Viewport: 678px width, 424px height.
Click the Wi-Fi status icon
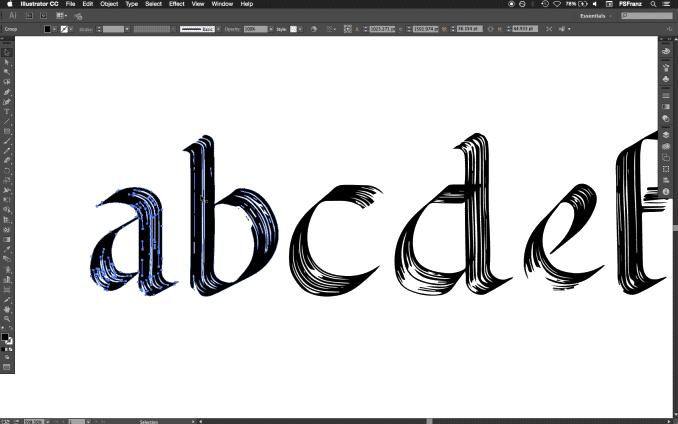557,4
